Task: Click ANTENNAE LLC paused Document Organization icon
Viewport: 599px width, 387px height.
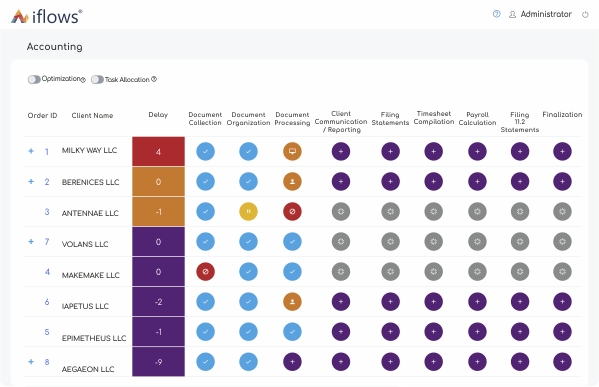Action: (248, 211)
